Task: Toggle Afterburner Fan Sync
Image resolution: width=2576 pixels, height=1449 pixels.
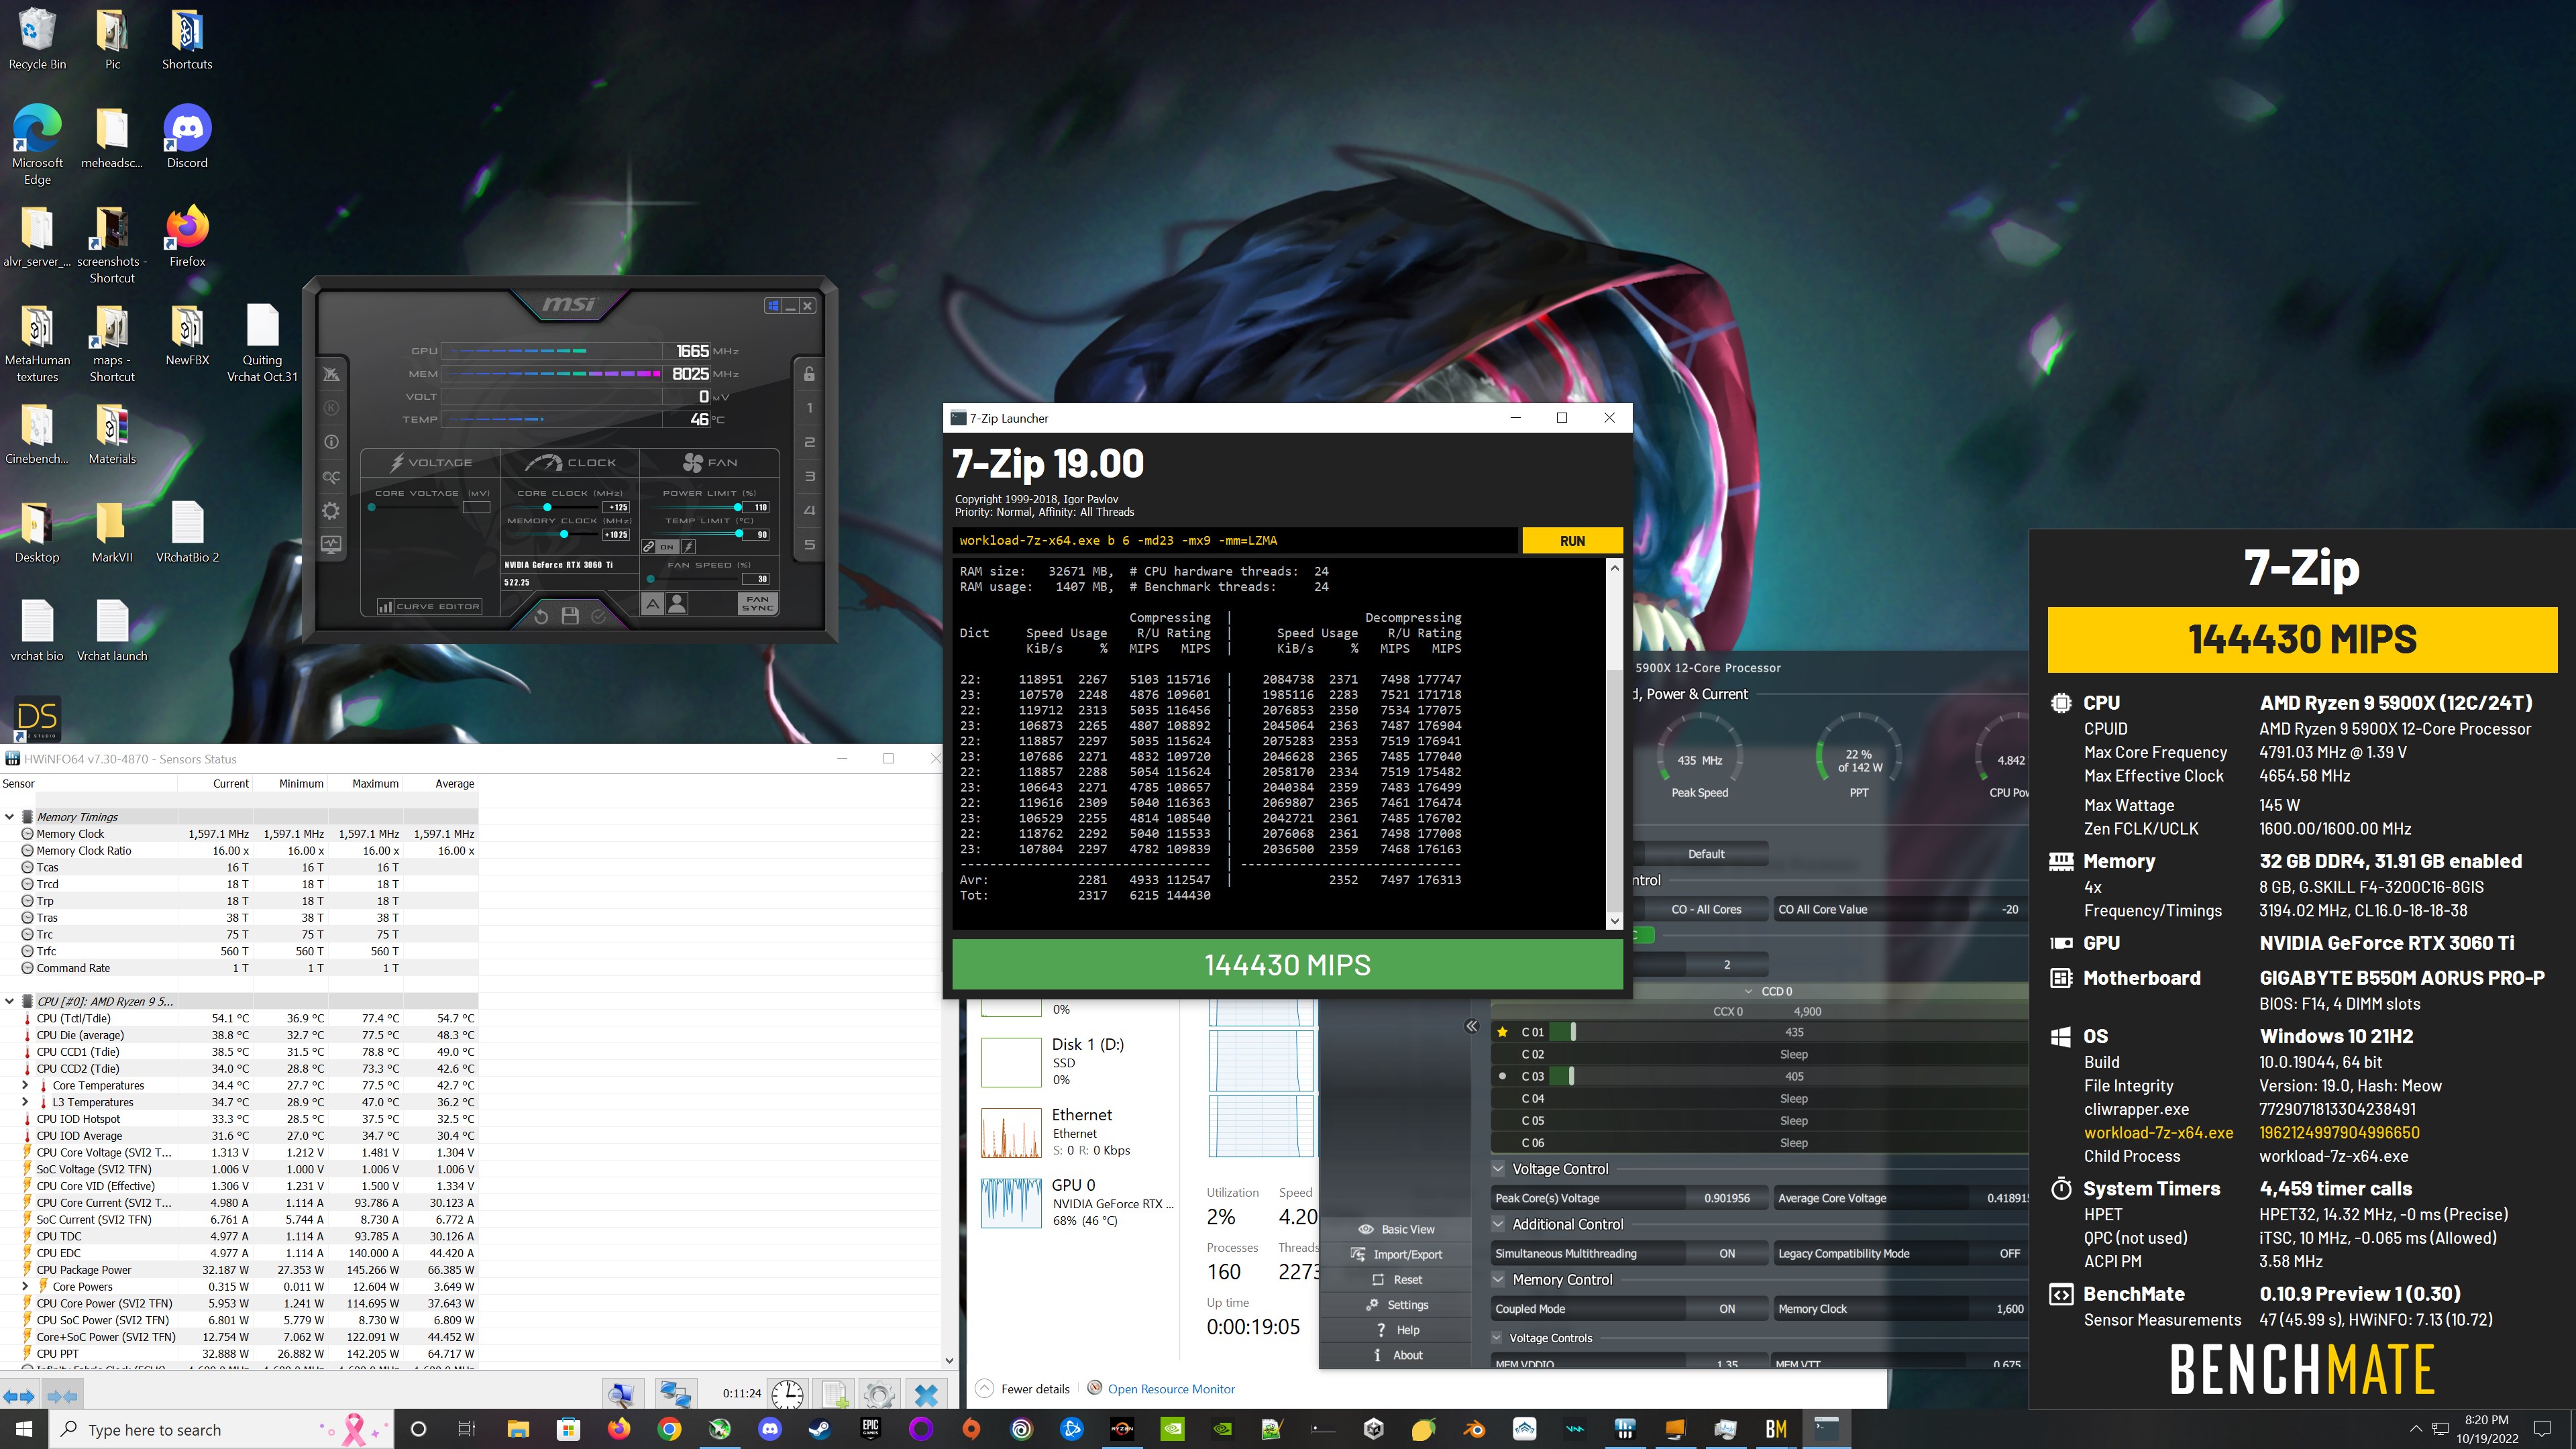Action: coord(757,604)
